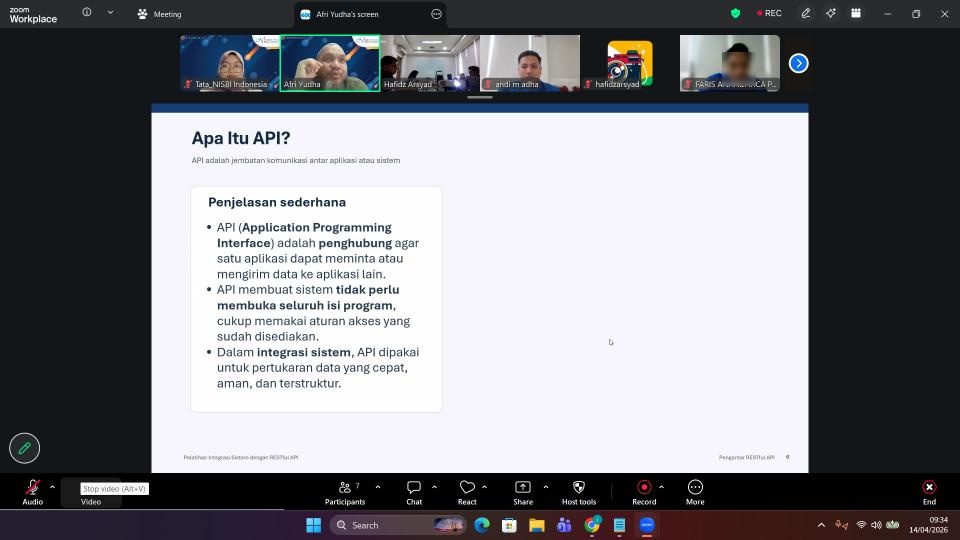Launch Microsoft Edge from taskbar

[x=482, y=525]
